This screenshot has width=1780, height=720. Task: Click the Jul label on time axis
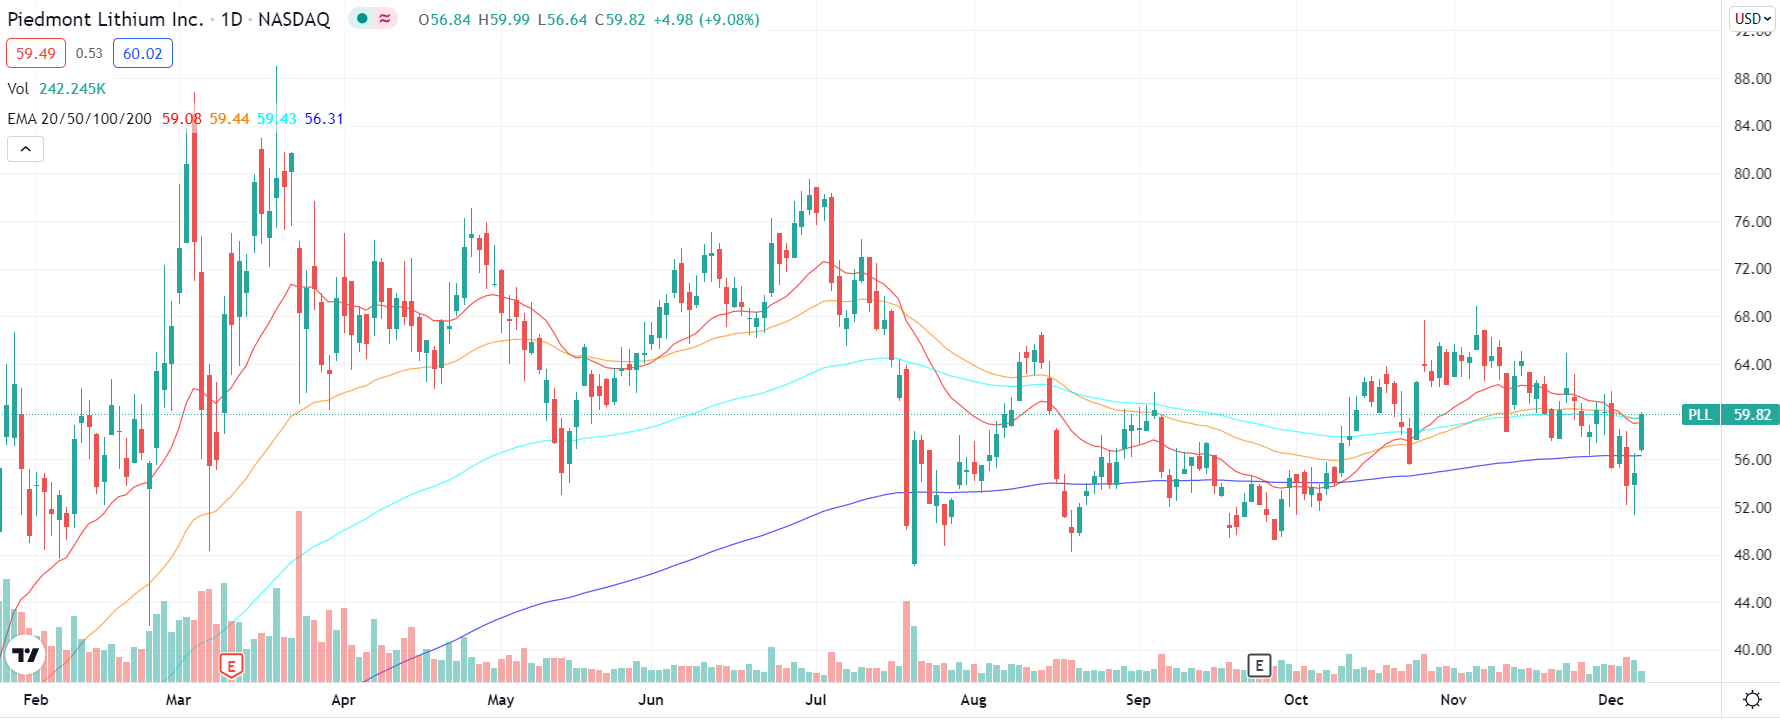(816, 700)
